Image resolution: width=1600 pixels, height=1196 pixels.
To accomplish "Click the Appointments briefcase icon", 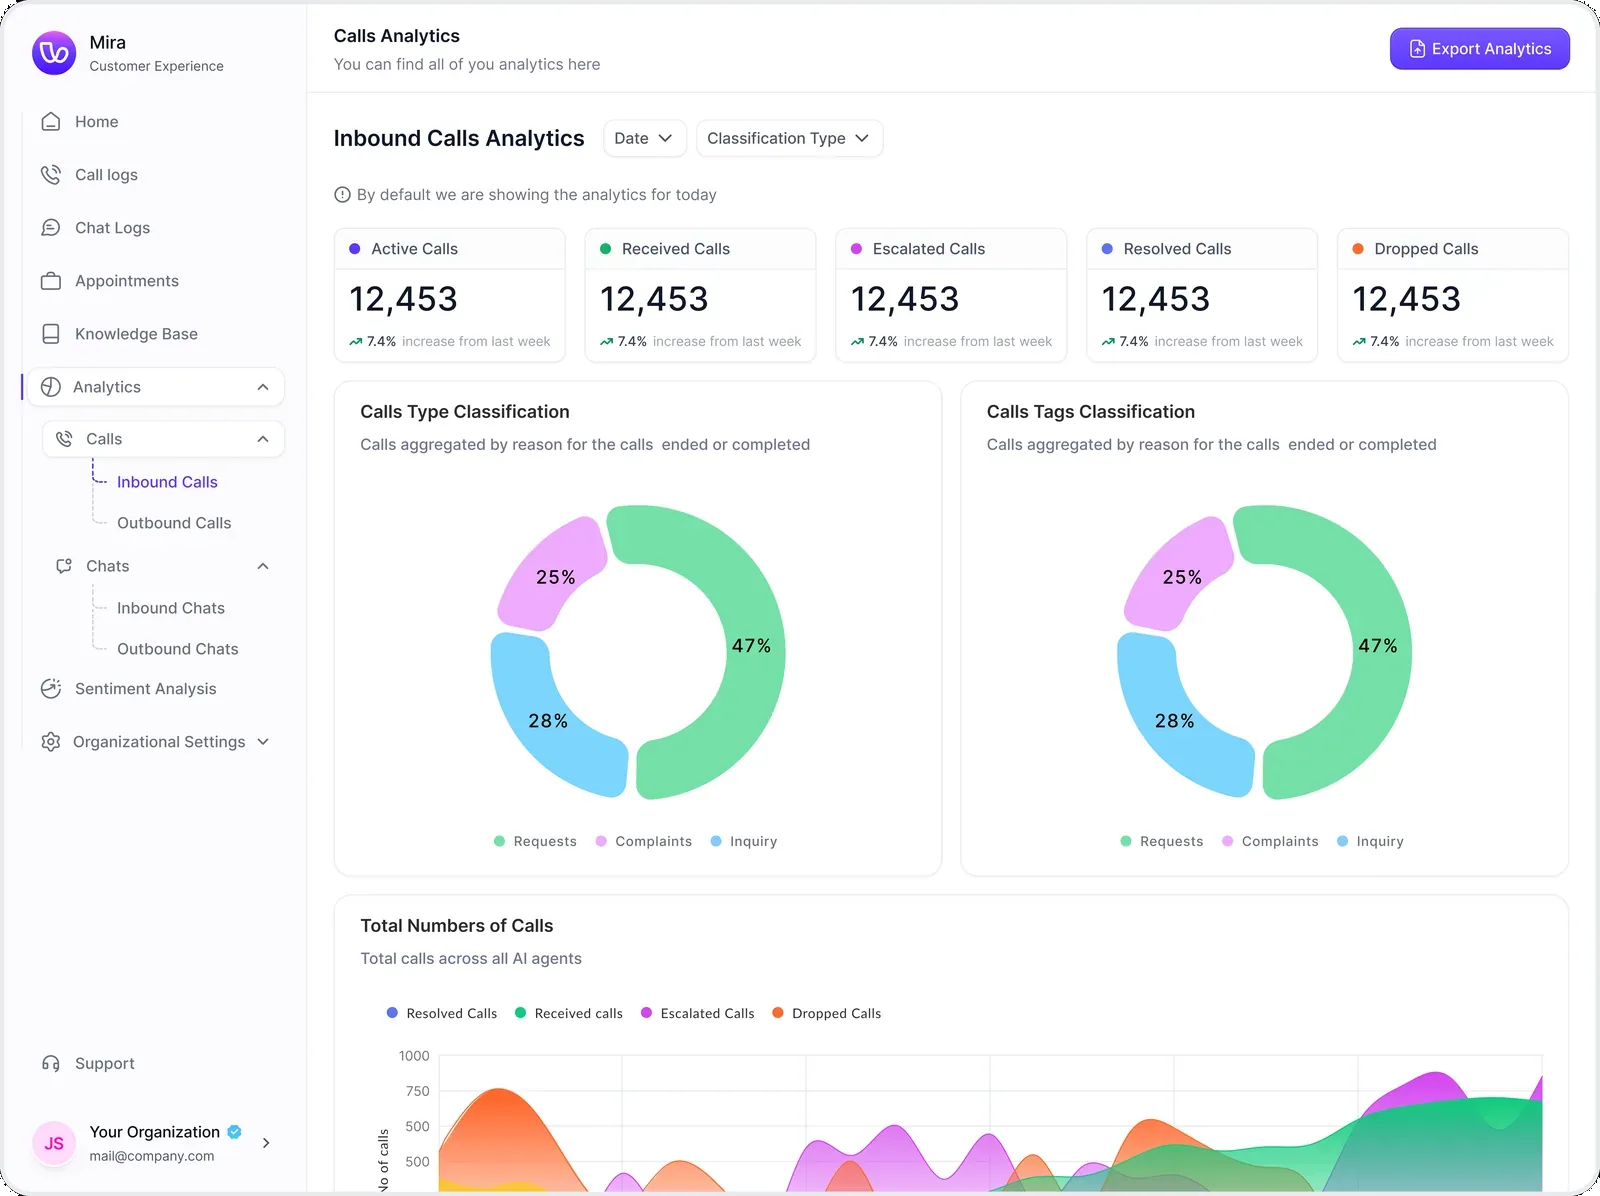I will click(51, 281).
